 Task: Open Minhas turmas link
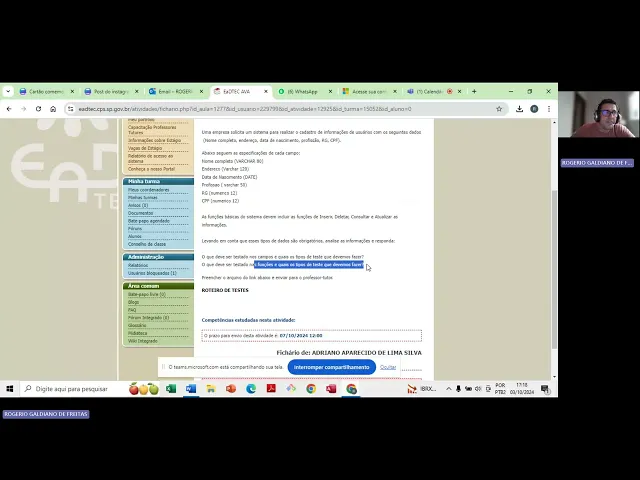coord(142,198)
